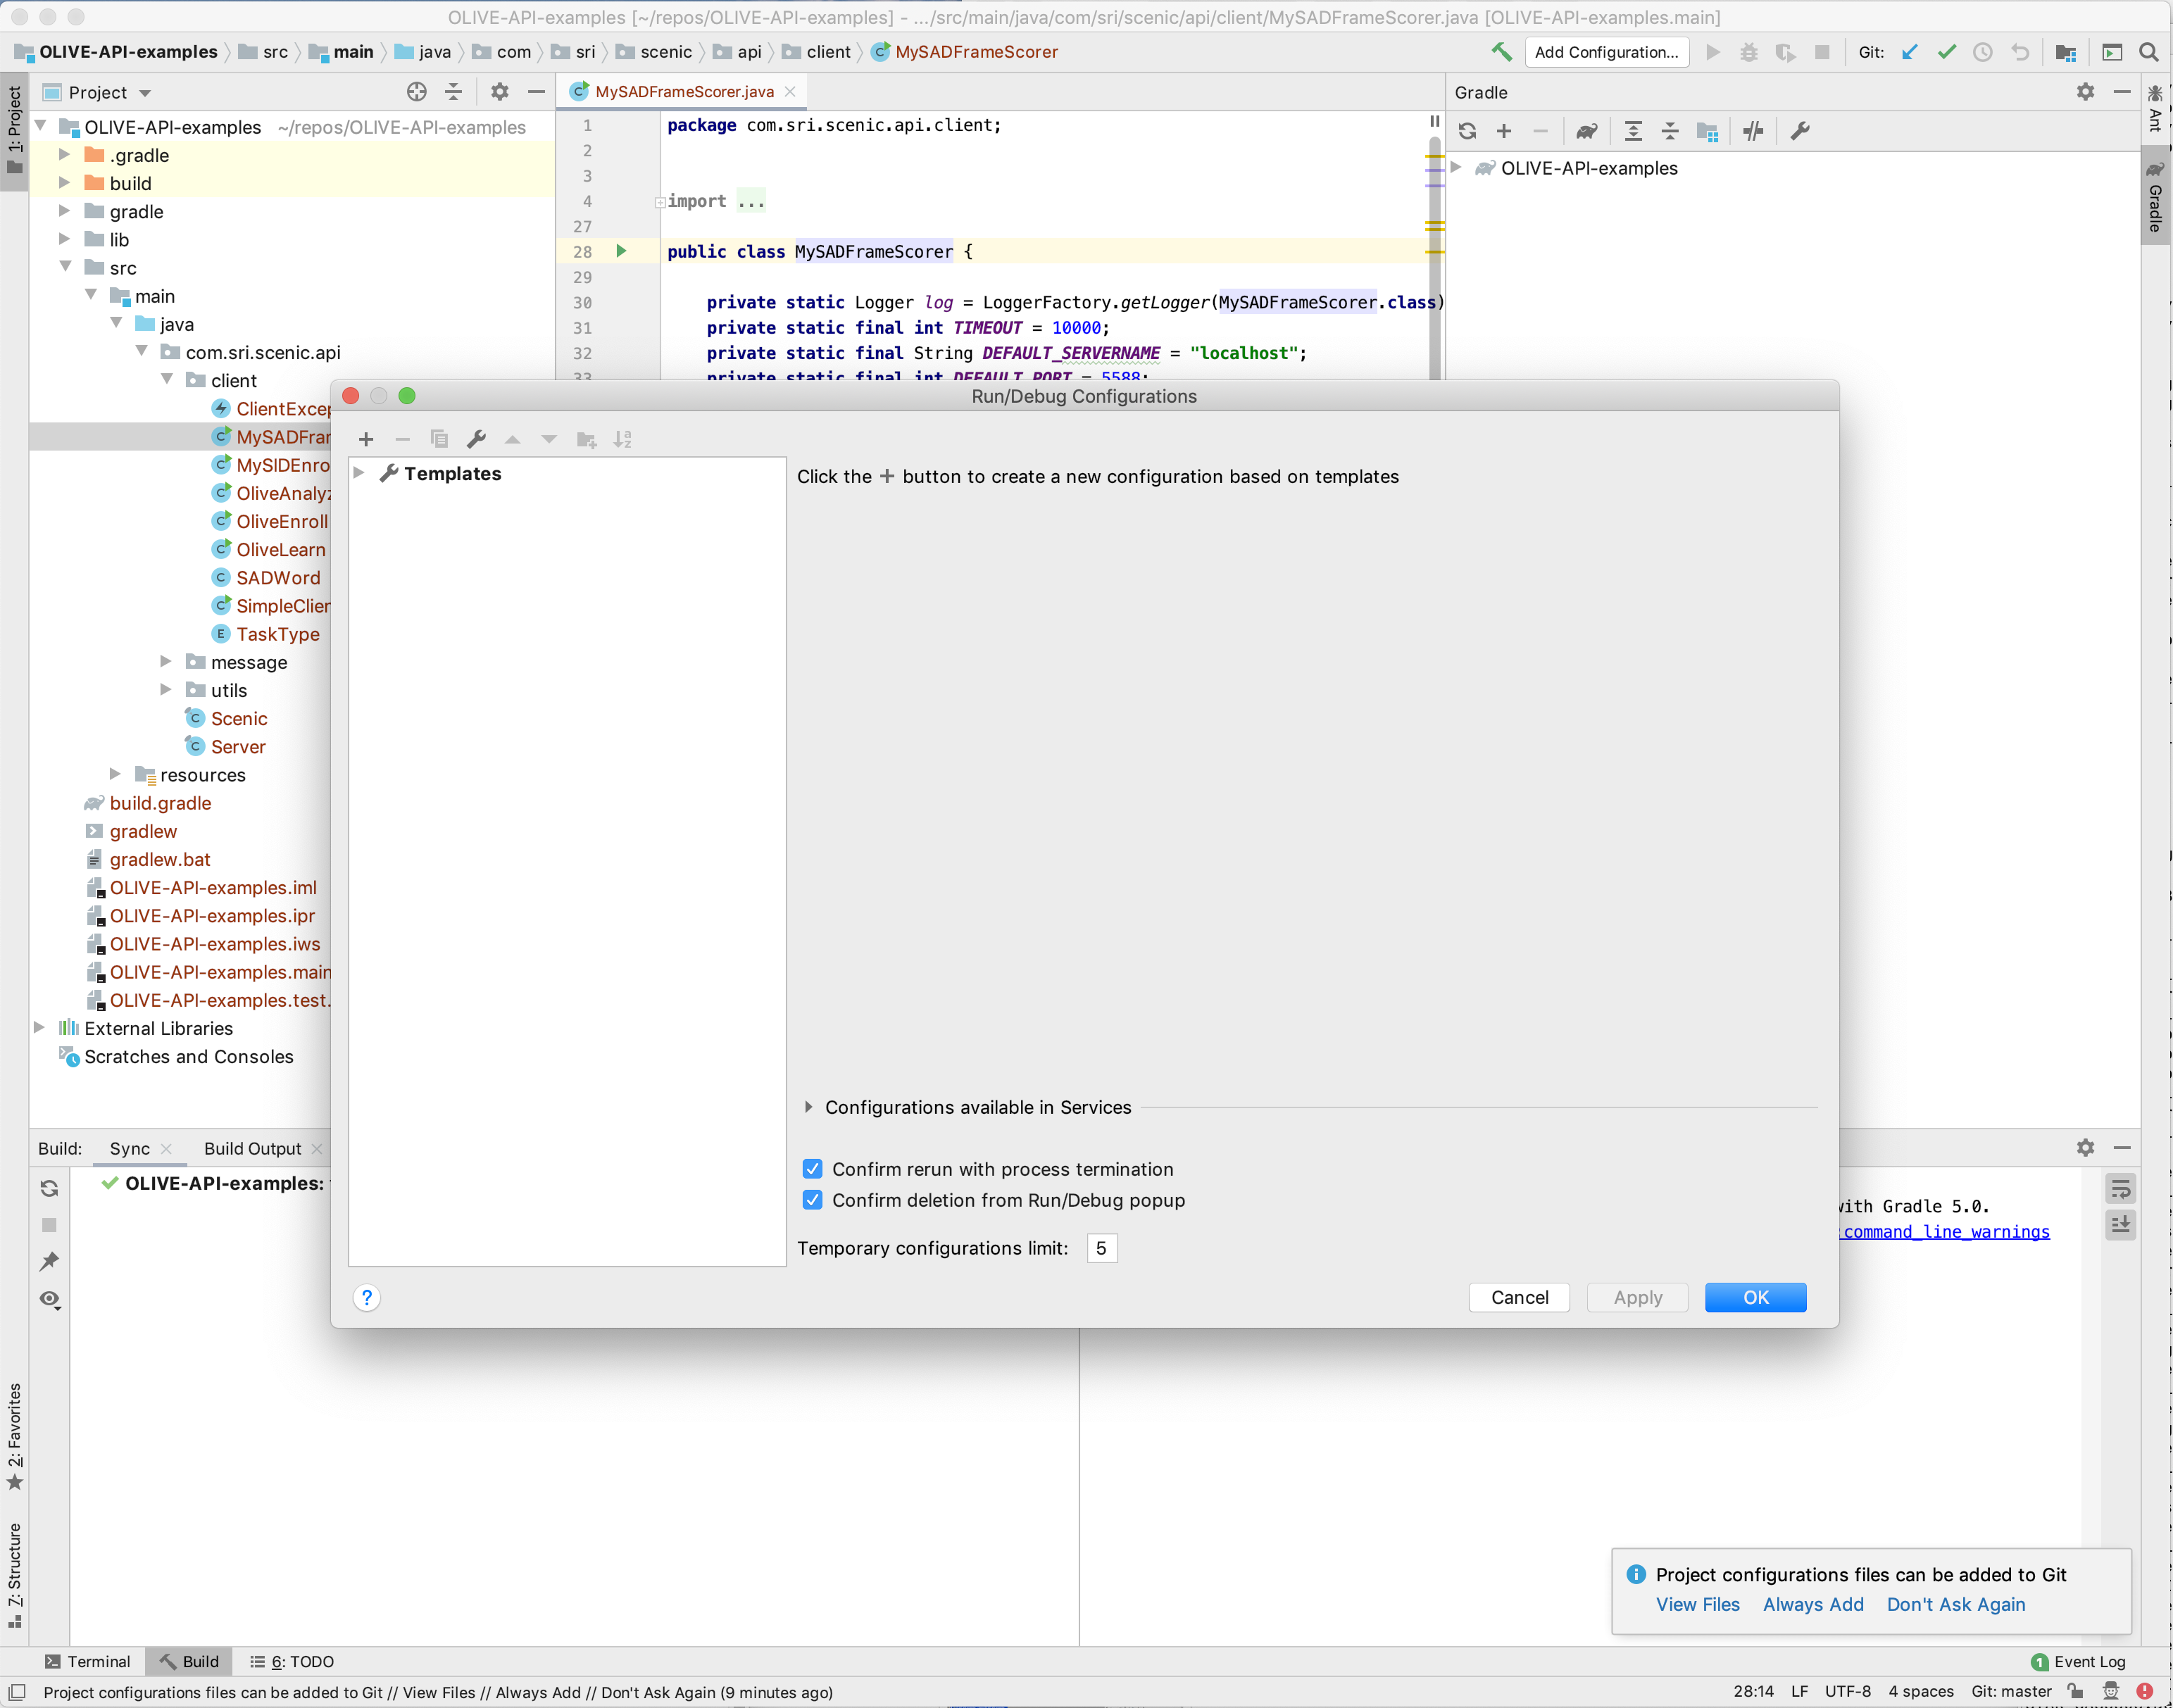Expand Configurations available in Services
This screenshot has height=1708, width=2173.
[x=810, y=1107]
